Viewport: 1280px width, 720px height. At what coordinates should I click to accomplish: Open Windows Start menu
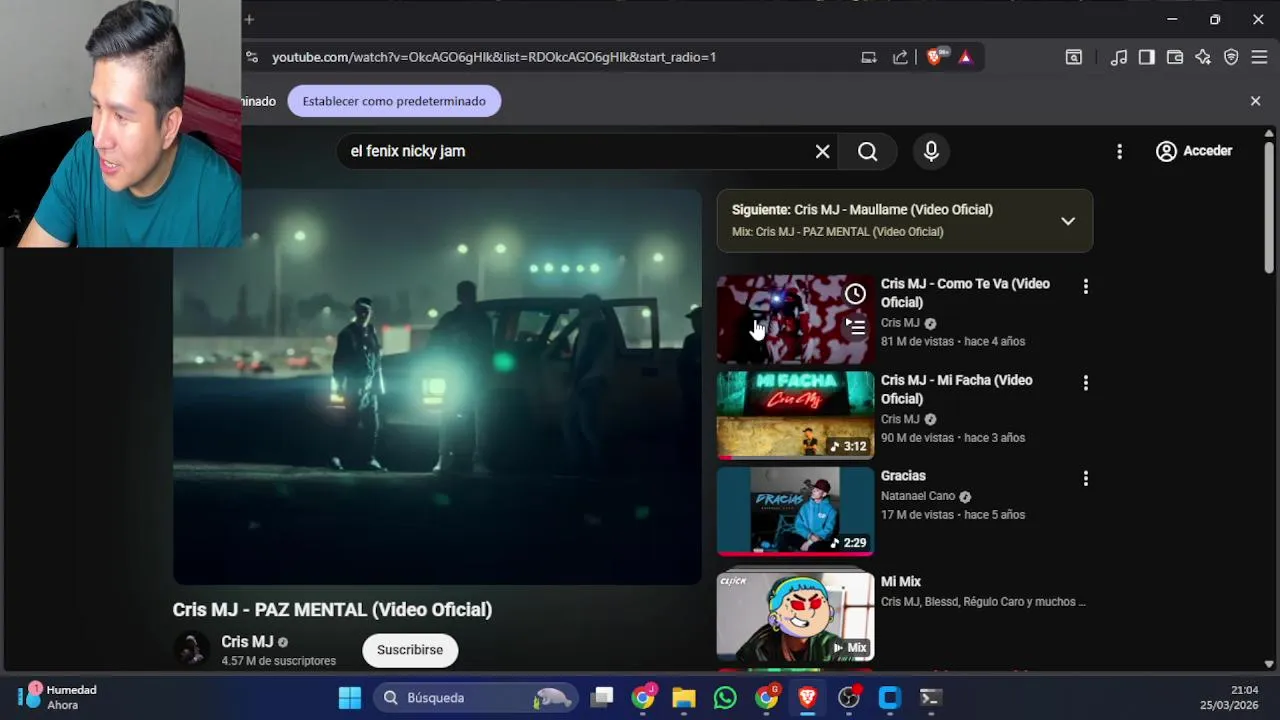point(350,698)
